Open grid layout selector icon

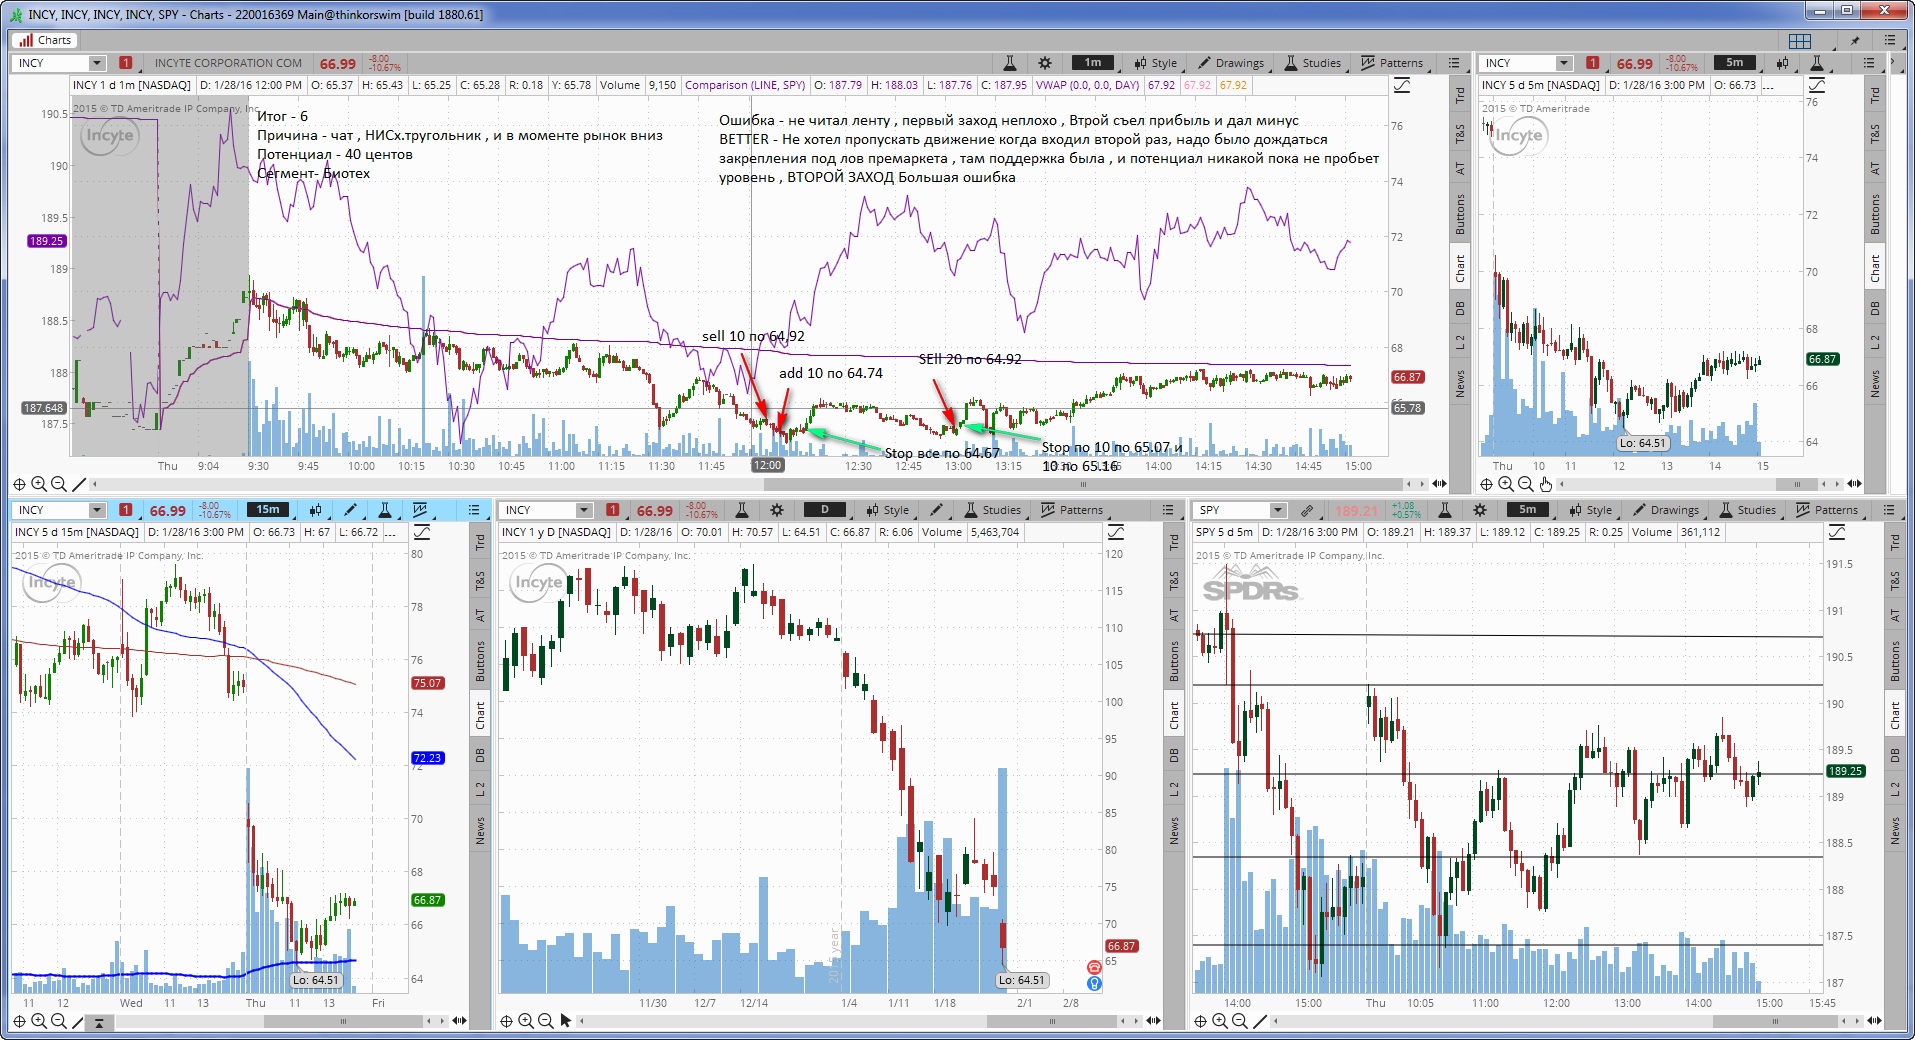[x=1799, y=40]
